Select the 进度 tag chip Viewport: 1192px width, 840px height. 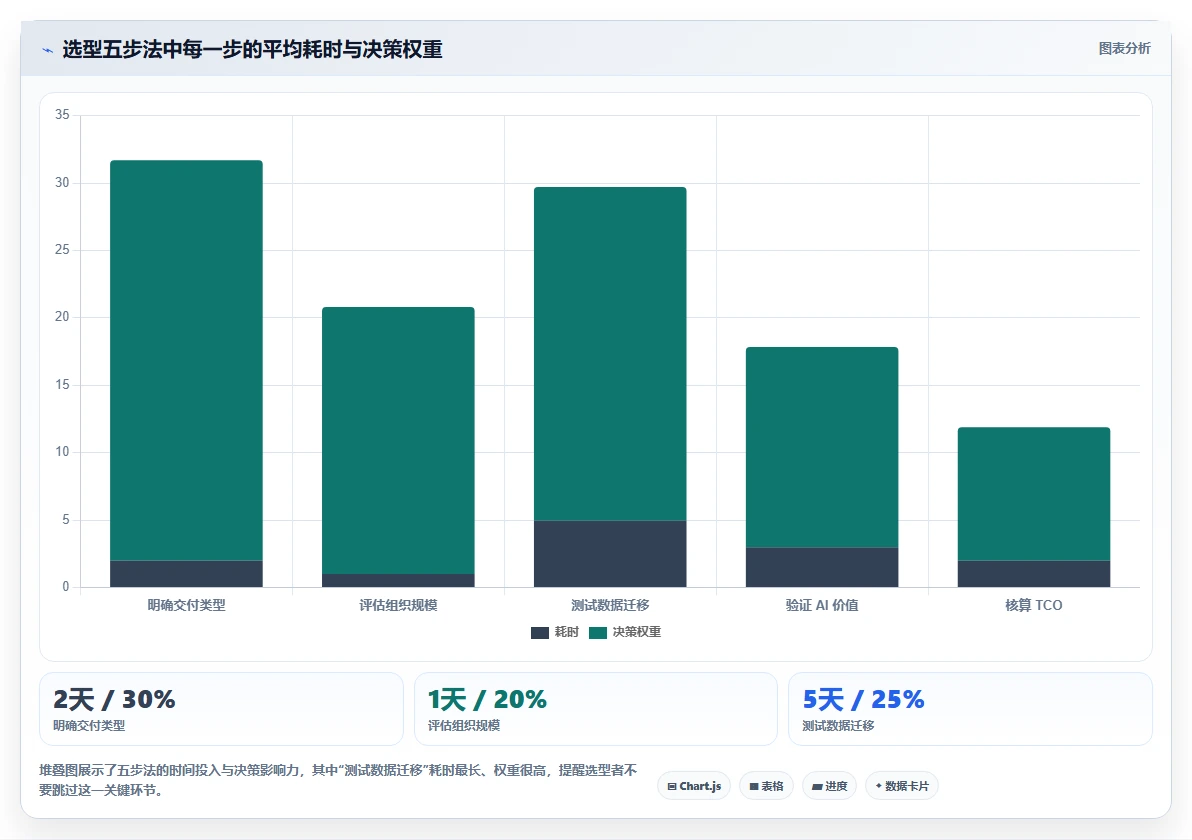click(x=829, y=786)
